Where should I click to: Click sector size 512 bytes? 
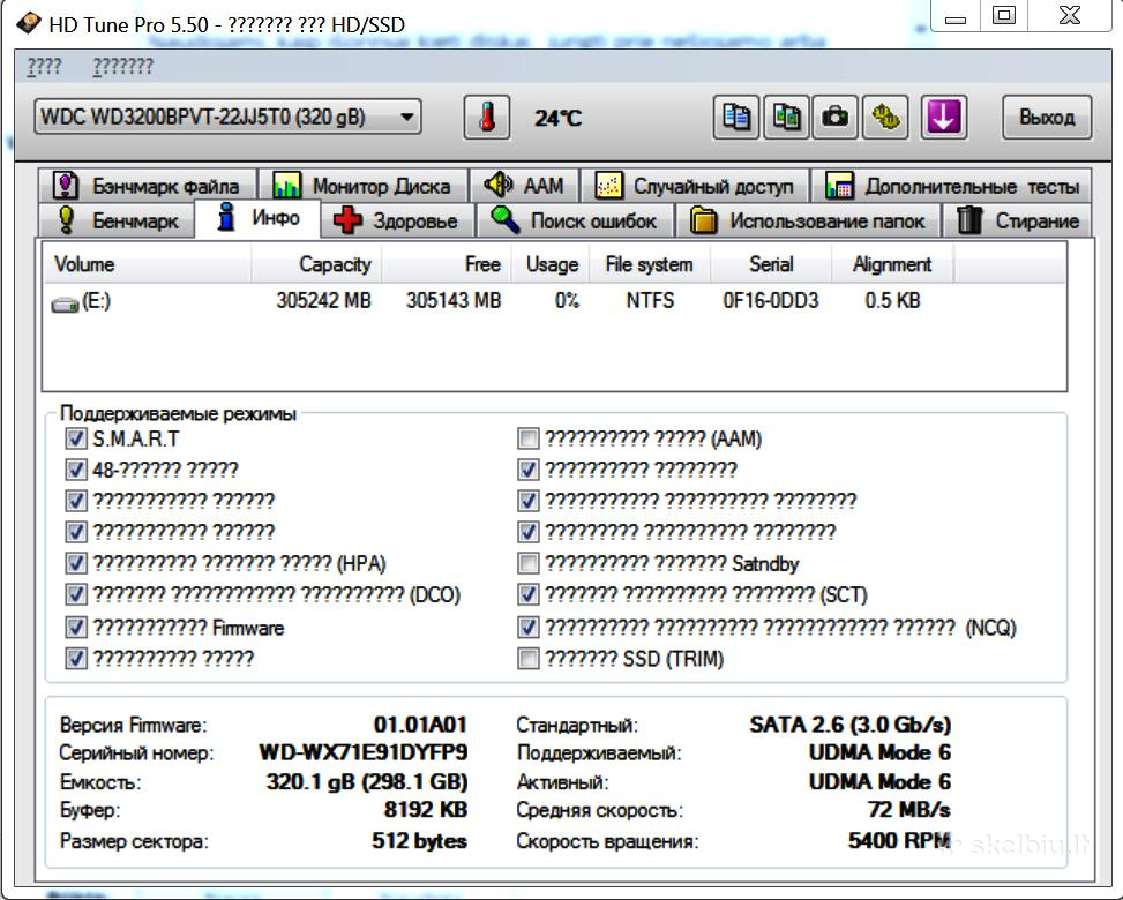(419, 841)
